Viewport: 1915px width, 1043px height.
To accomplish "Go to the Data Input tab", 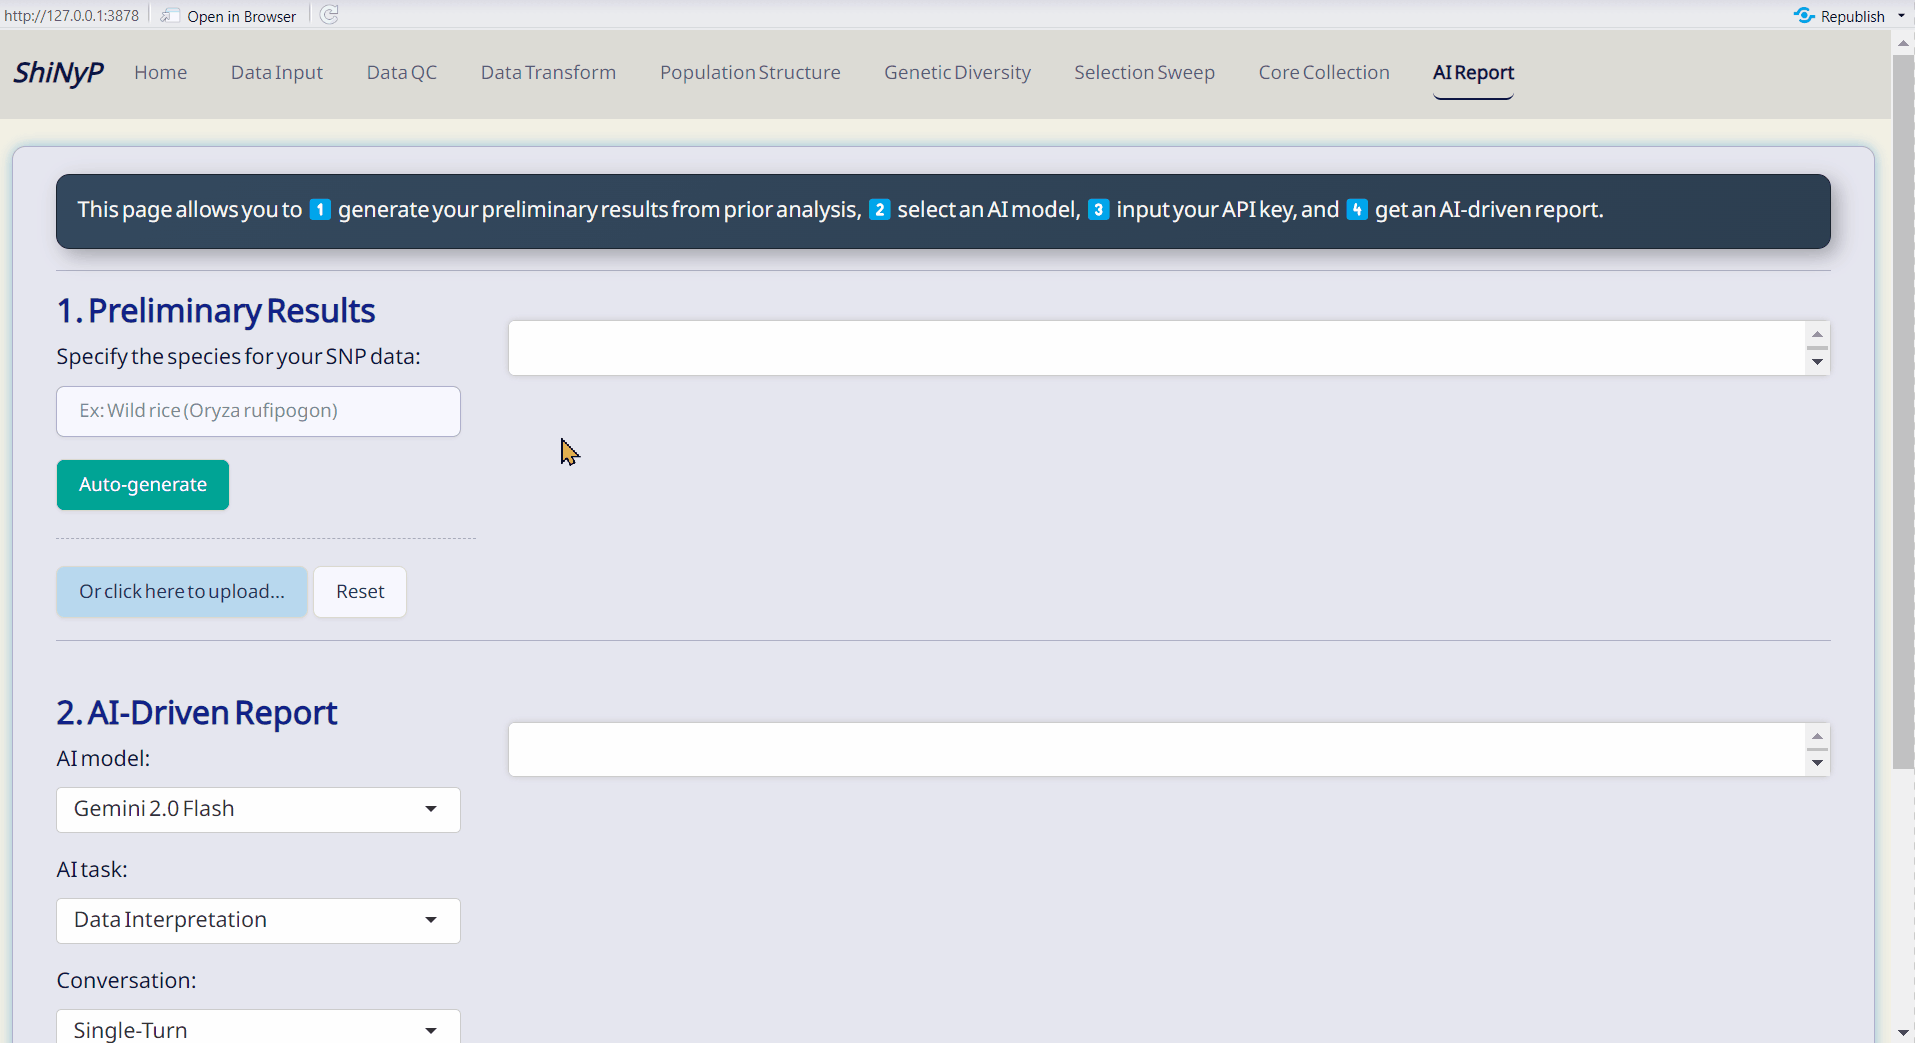I will (277, 73).
